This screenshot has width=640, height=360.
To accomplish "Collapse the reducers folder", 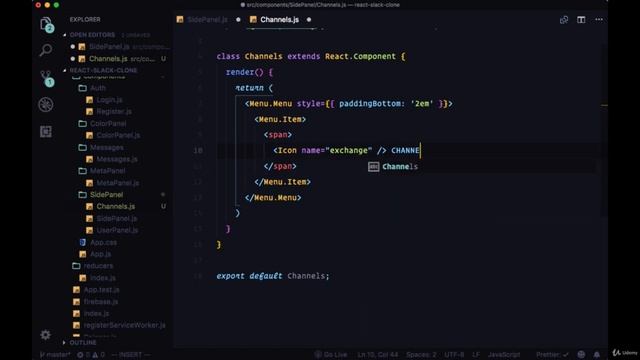I will click(98, 266).
